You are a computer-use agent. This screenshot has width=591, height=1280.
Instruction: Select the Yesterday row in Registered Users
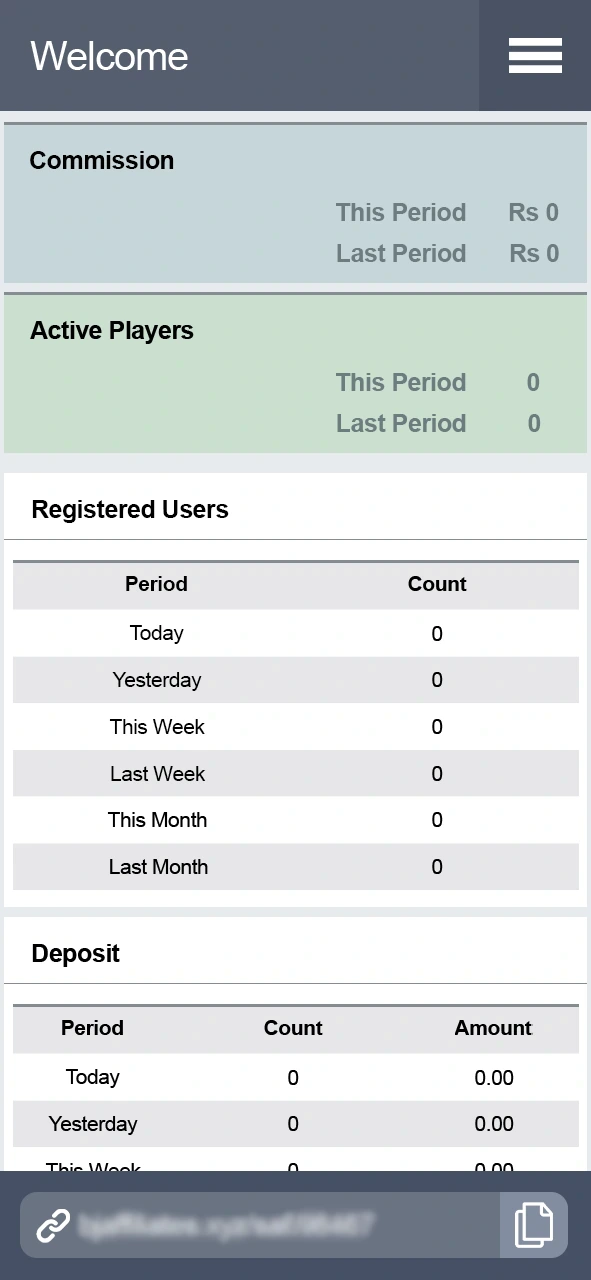(156, 680)
